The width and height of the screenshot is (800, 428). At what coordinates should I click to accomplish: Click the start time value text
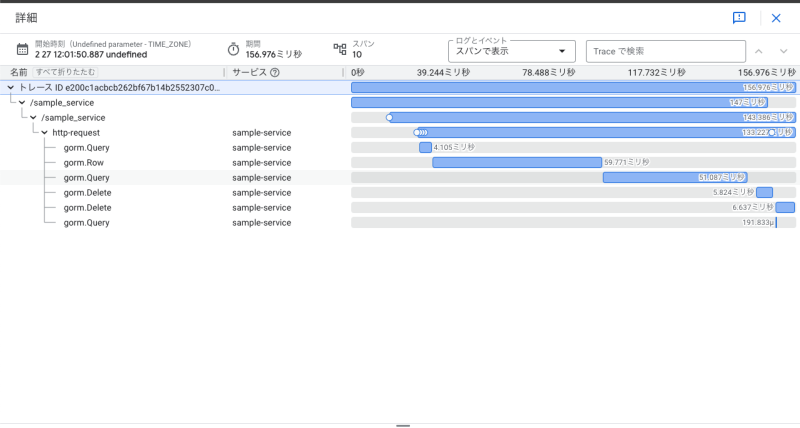pos(91,55)
